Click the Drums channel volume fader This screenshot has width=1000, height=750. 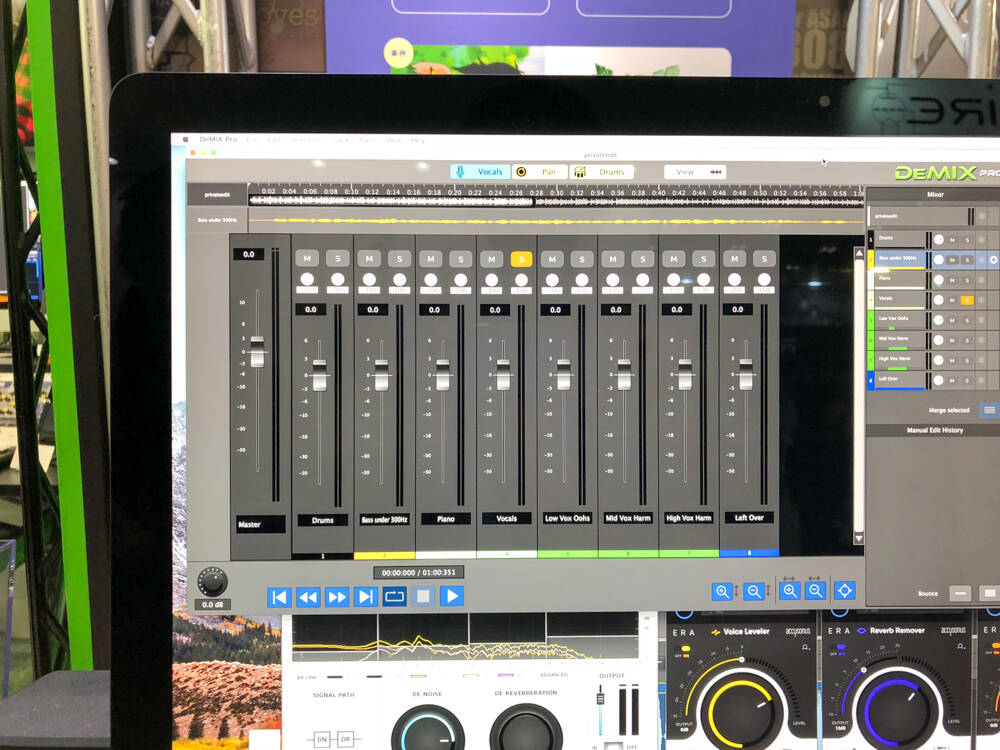click(320, 375)
